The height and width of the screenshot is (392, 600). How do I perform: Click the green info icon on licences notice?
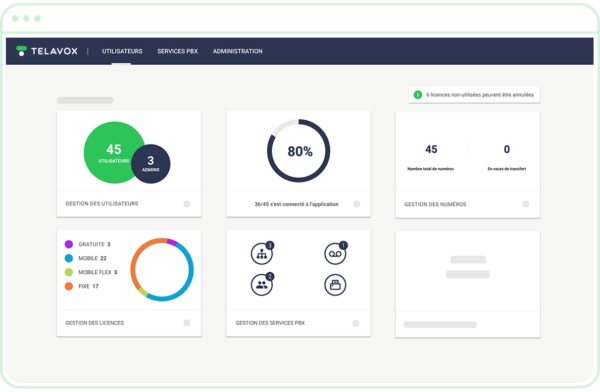point(418,95)
